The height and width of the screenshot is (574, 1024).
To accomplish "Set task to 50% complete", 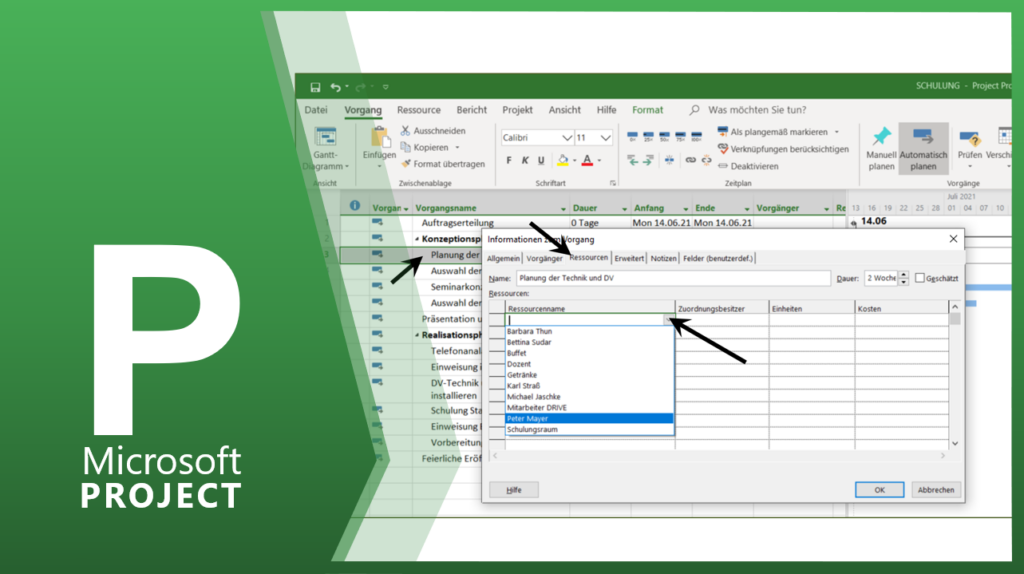I will [x=664, y=136].
